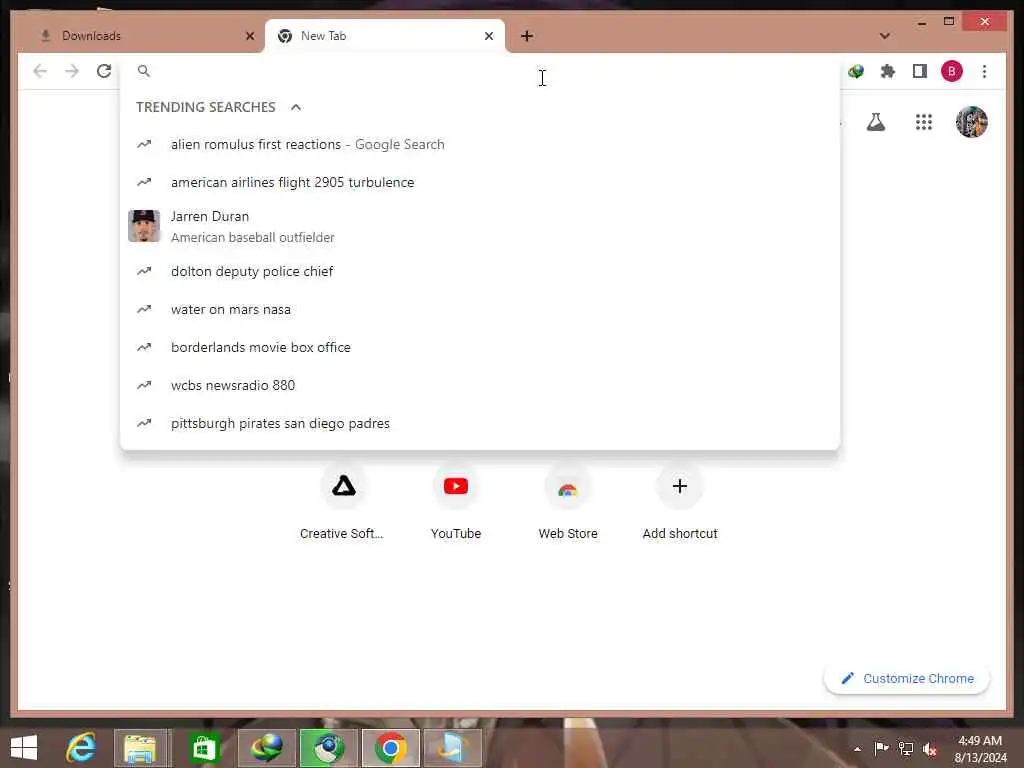Open the Google account profile picture
This screenshot has height=768, width=1024.
pos(972,122)
